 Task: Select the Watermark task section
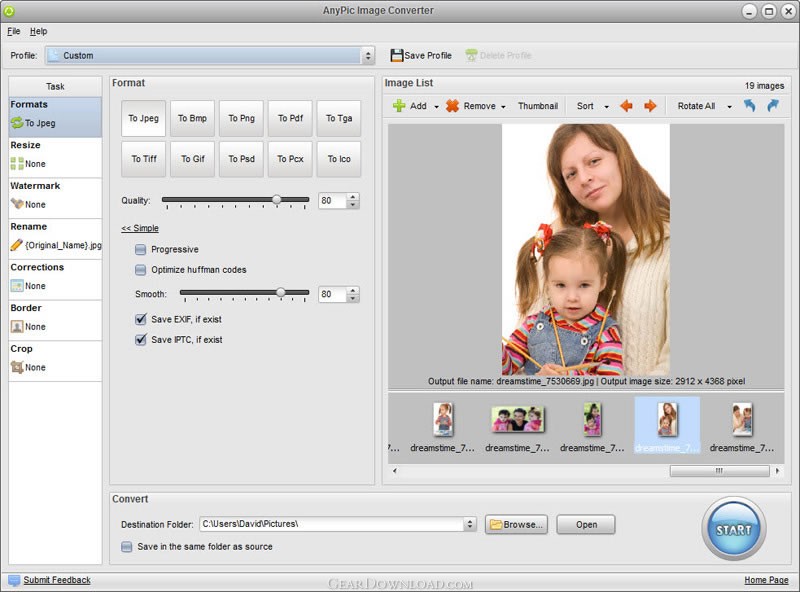[x=55, y=199]
